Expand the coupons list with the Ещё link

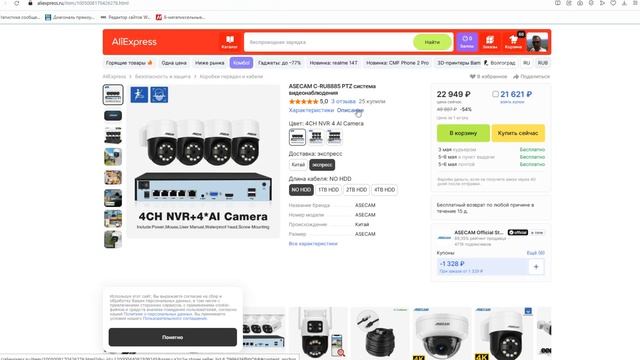click(x=536, y=253)
